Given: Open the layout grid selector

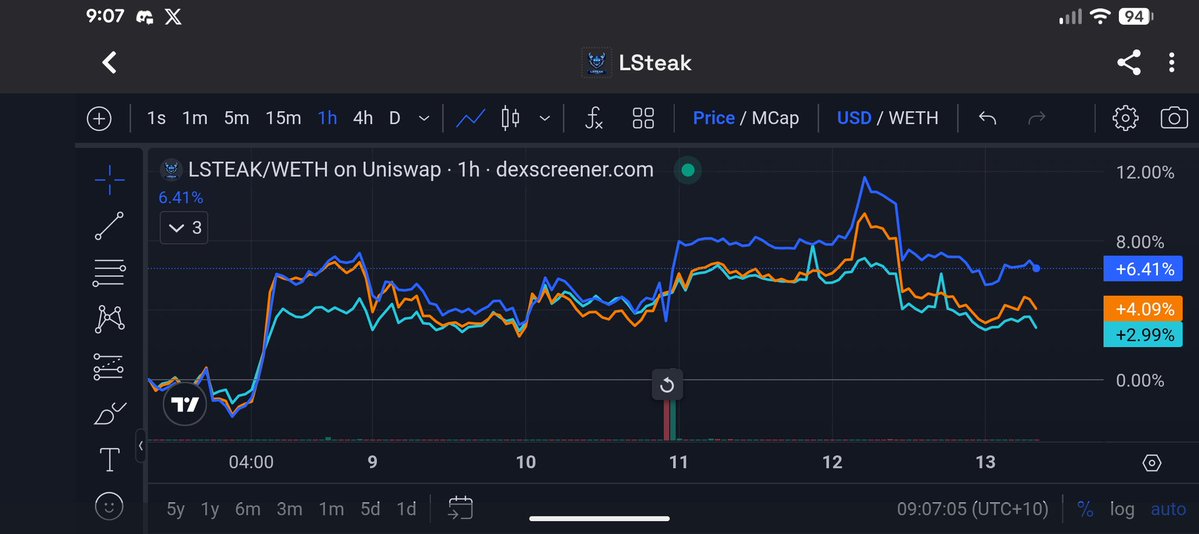Looking at the screenshot, I should 643,119.
